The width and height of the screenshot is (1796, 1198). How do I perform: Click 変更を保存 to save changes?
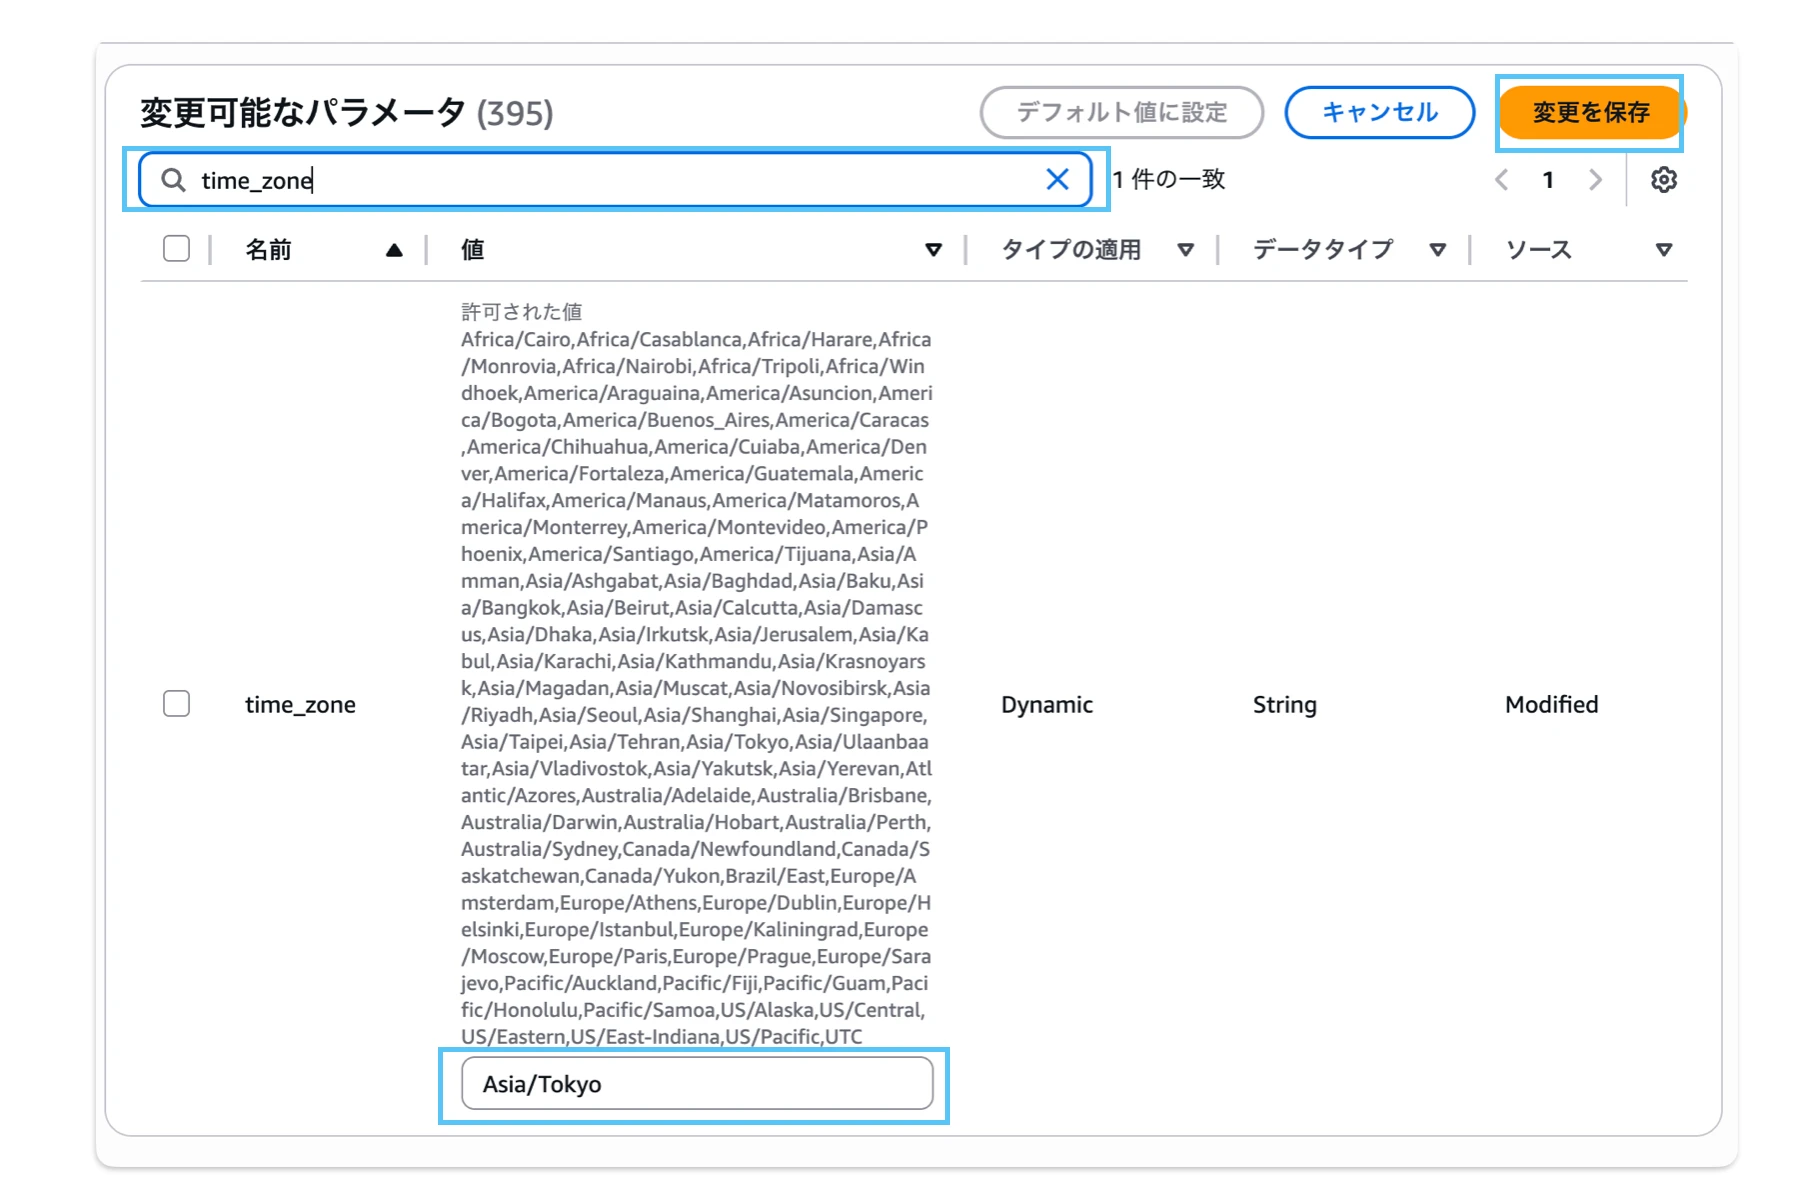[1590, 112]
